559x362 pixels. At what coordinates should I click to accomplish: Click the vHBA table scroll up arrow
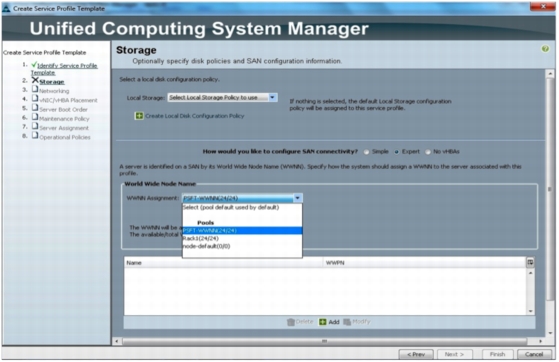point(530,273)
